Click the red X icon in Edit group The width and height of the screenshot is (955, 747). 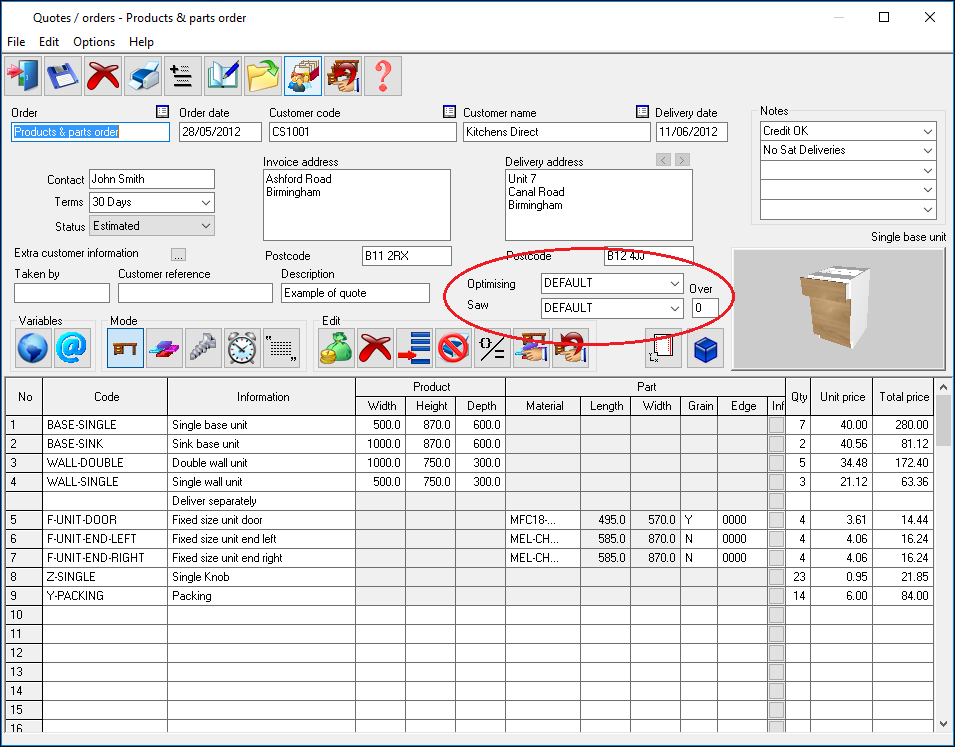(x=375, y=348)
